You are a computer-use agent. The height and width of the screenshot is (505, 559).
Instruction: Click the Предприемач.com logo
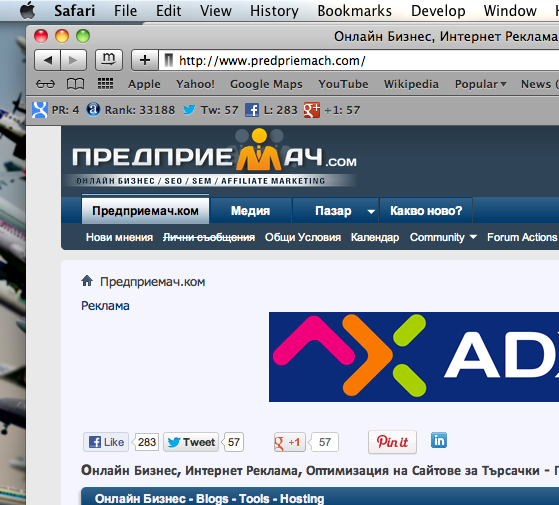[214, 157]
